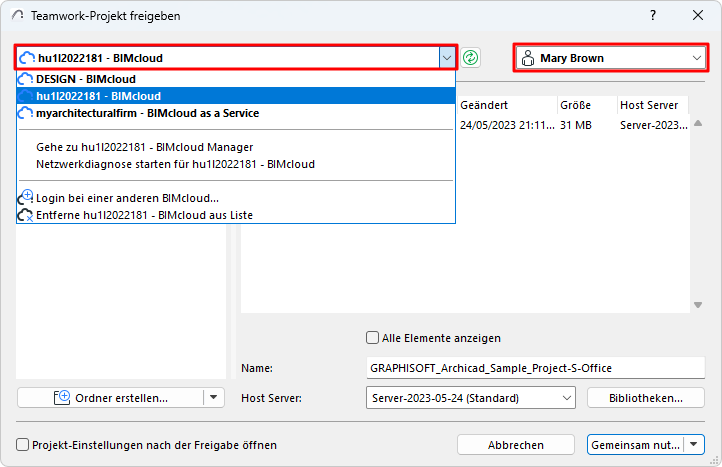Enable Alle Elemente anzeigen checkbox
This screenshot has width=722, height=467.
373,338
